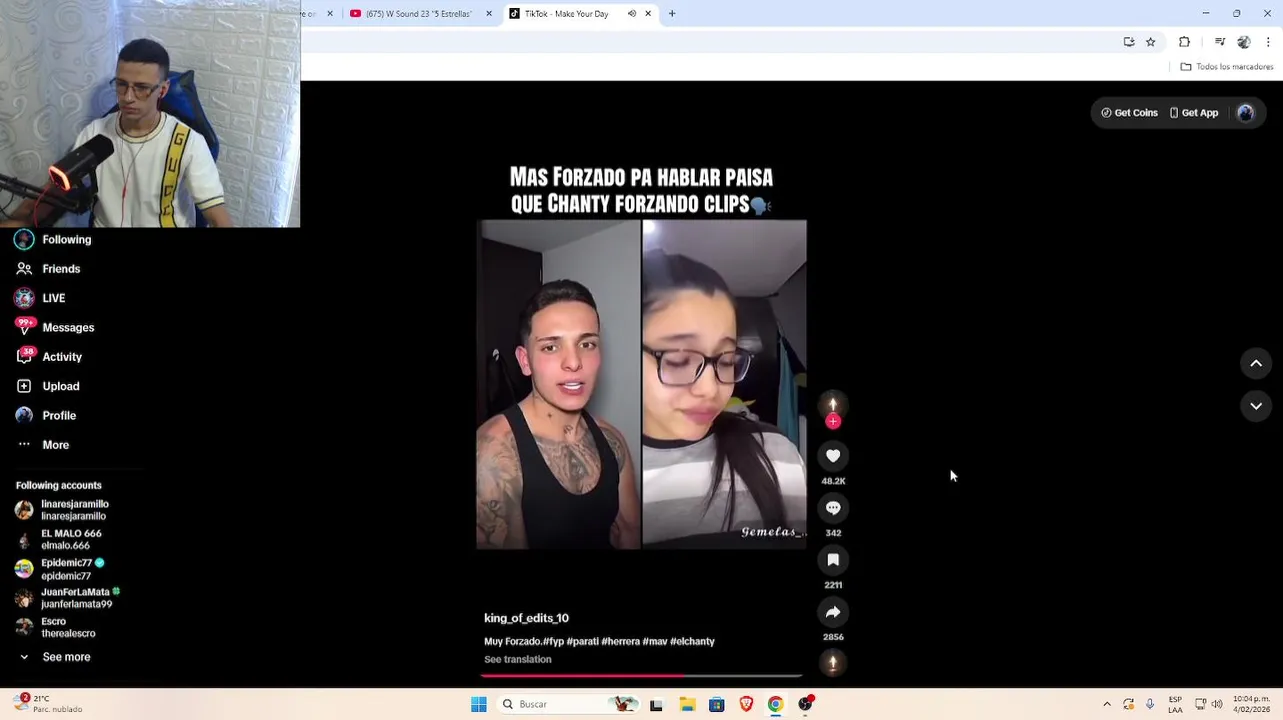Follow the creator via the red plus badge
Viewport: 1283px width, 720px height.
(x=833, y=422)
